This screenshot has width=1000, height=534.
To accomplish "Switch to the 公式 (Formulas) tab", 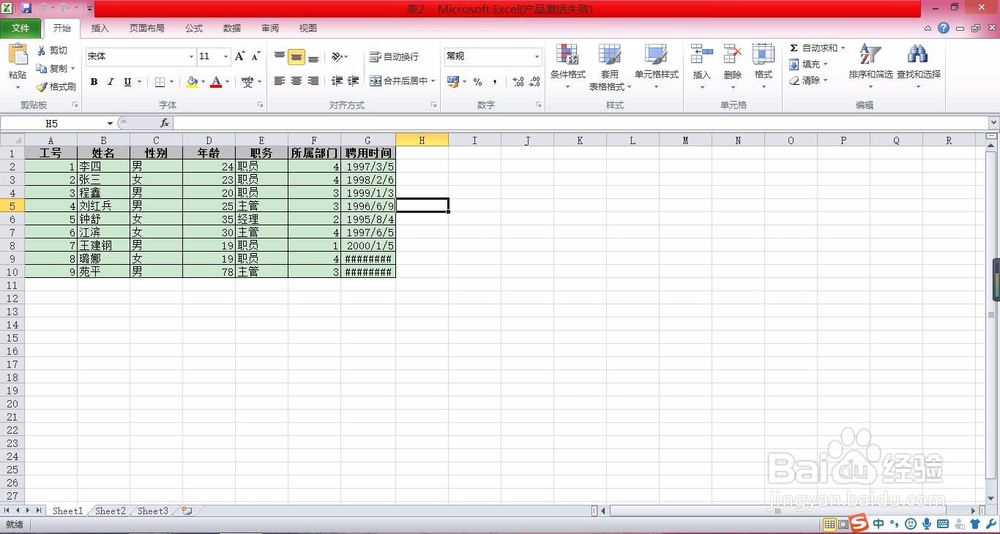I will coord(194,28).
